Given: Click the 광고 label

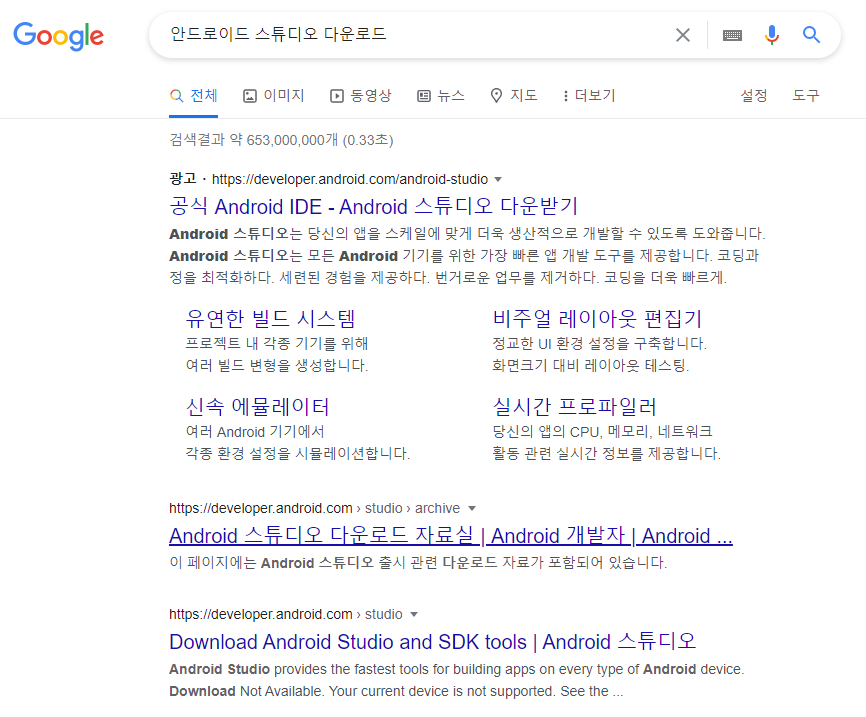Looking at the screenshot, I should tap(183, 178).
